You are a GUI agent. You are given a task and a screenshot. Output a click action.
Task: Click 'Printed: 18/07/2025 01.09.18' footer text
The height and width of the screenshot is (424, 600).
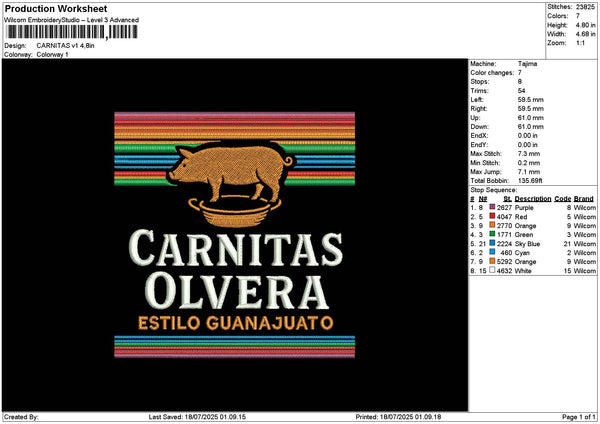398,417
